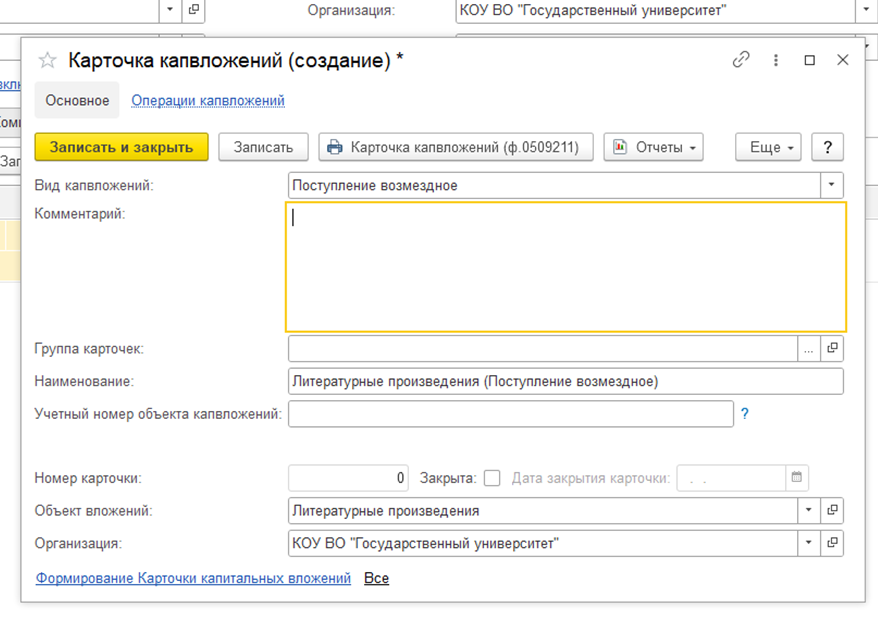878x632 pixels.
Task: Toggle the Закрыта checkbox
Action: coord(492,478)
